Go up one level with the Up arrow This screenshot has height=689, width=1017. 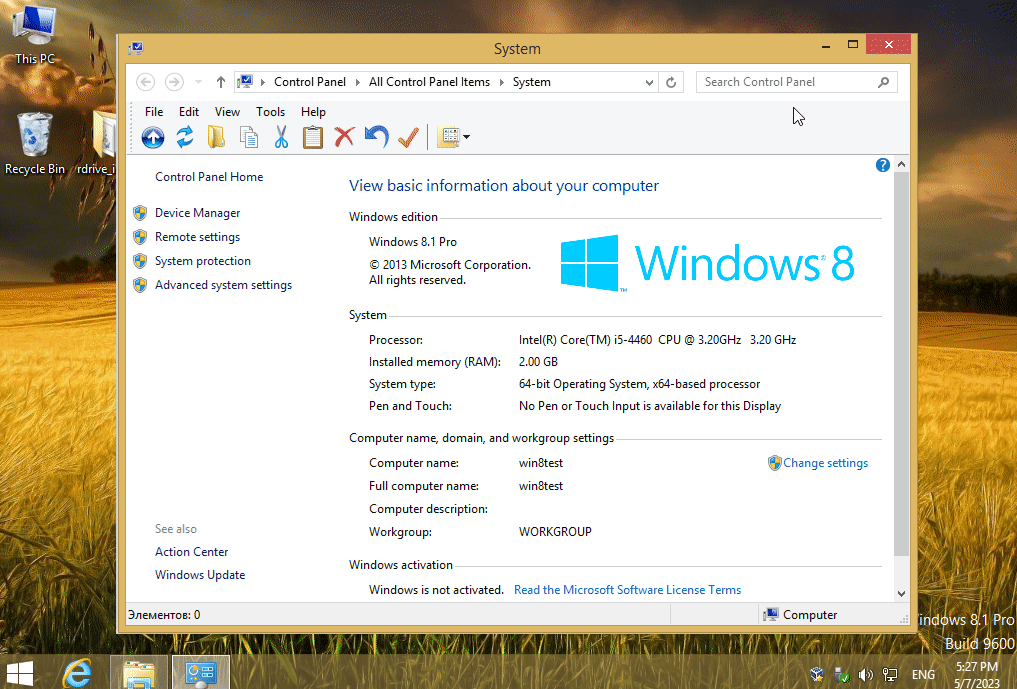pos(221,82)
